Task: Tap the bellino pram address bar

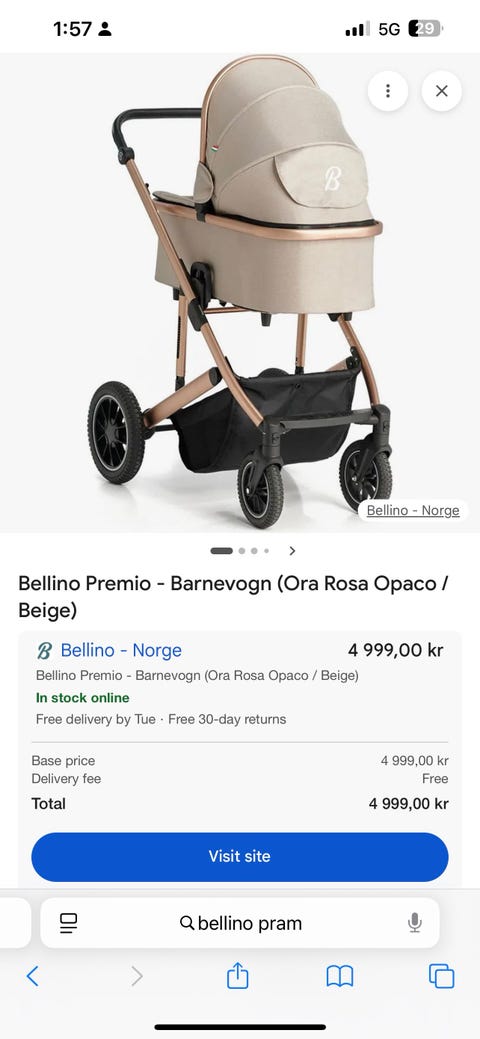Action: (239, 922)
